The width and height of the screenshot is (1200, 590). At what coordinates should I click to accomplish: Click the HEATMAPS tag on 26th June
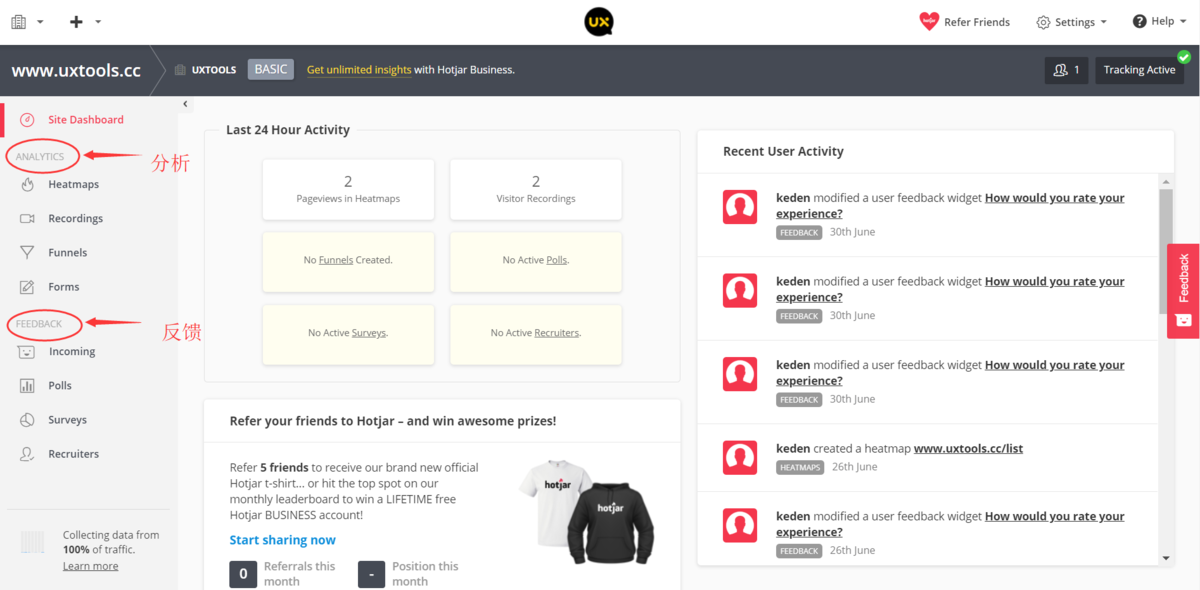(799, 467)
